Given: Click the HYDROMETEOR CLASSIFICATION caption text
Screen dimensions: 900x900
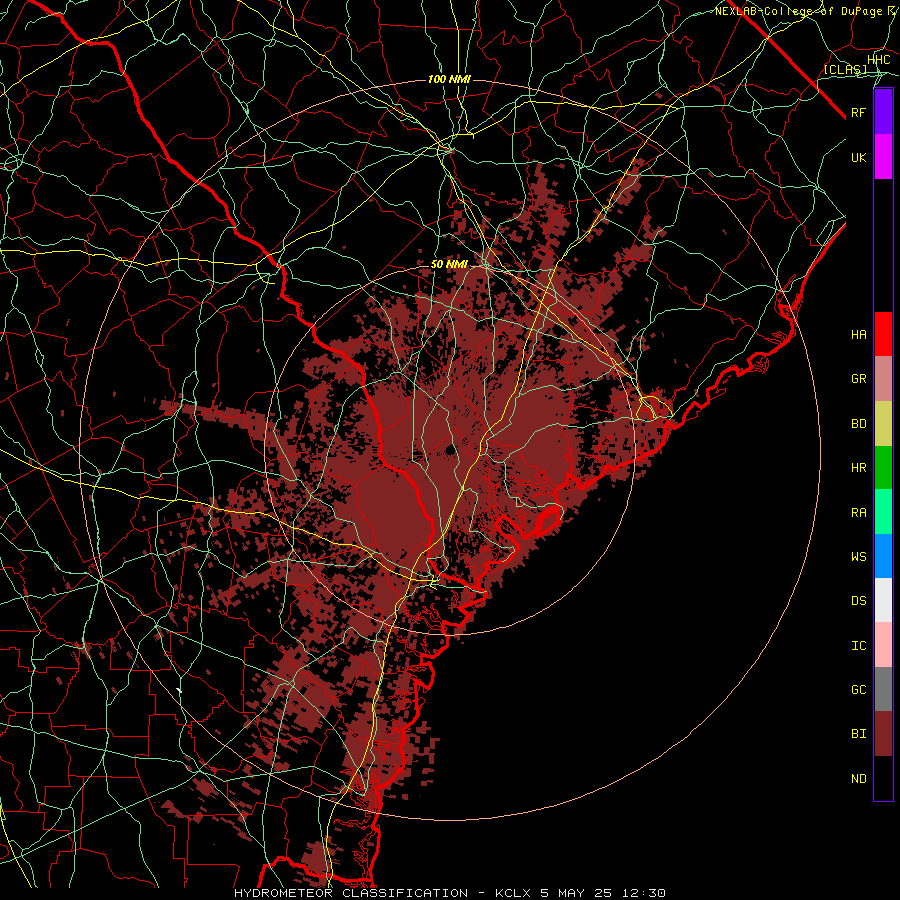Looking at the screenshot, I should (x=351, y=893).
